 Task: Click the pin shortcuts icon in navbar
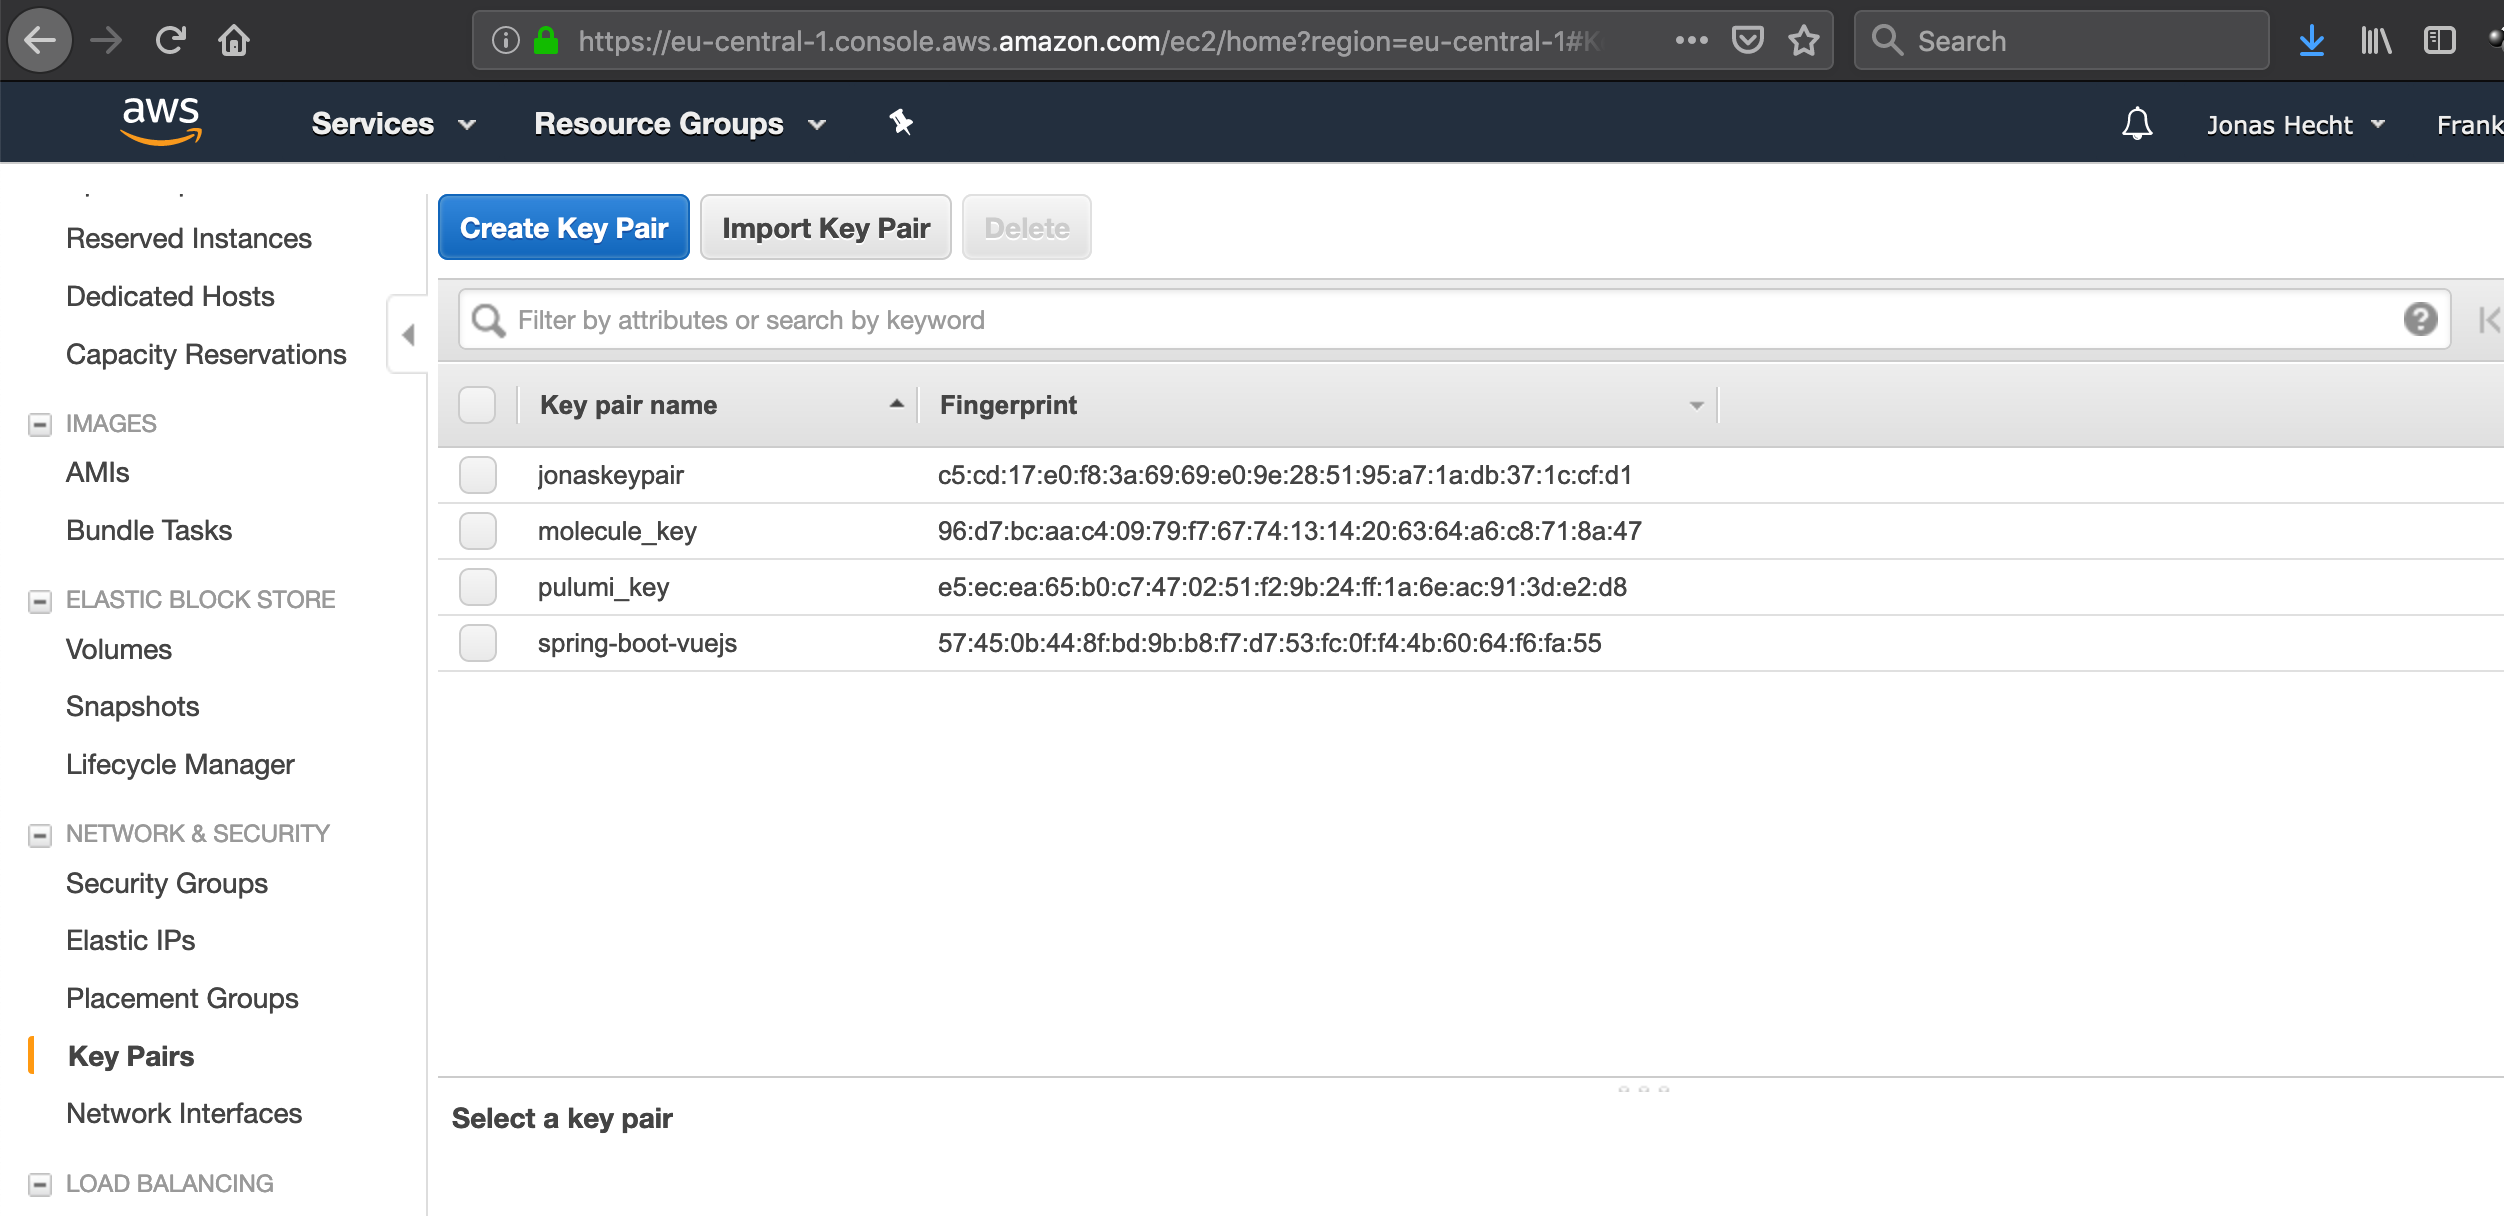pos(900,123)
